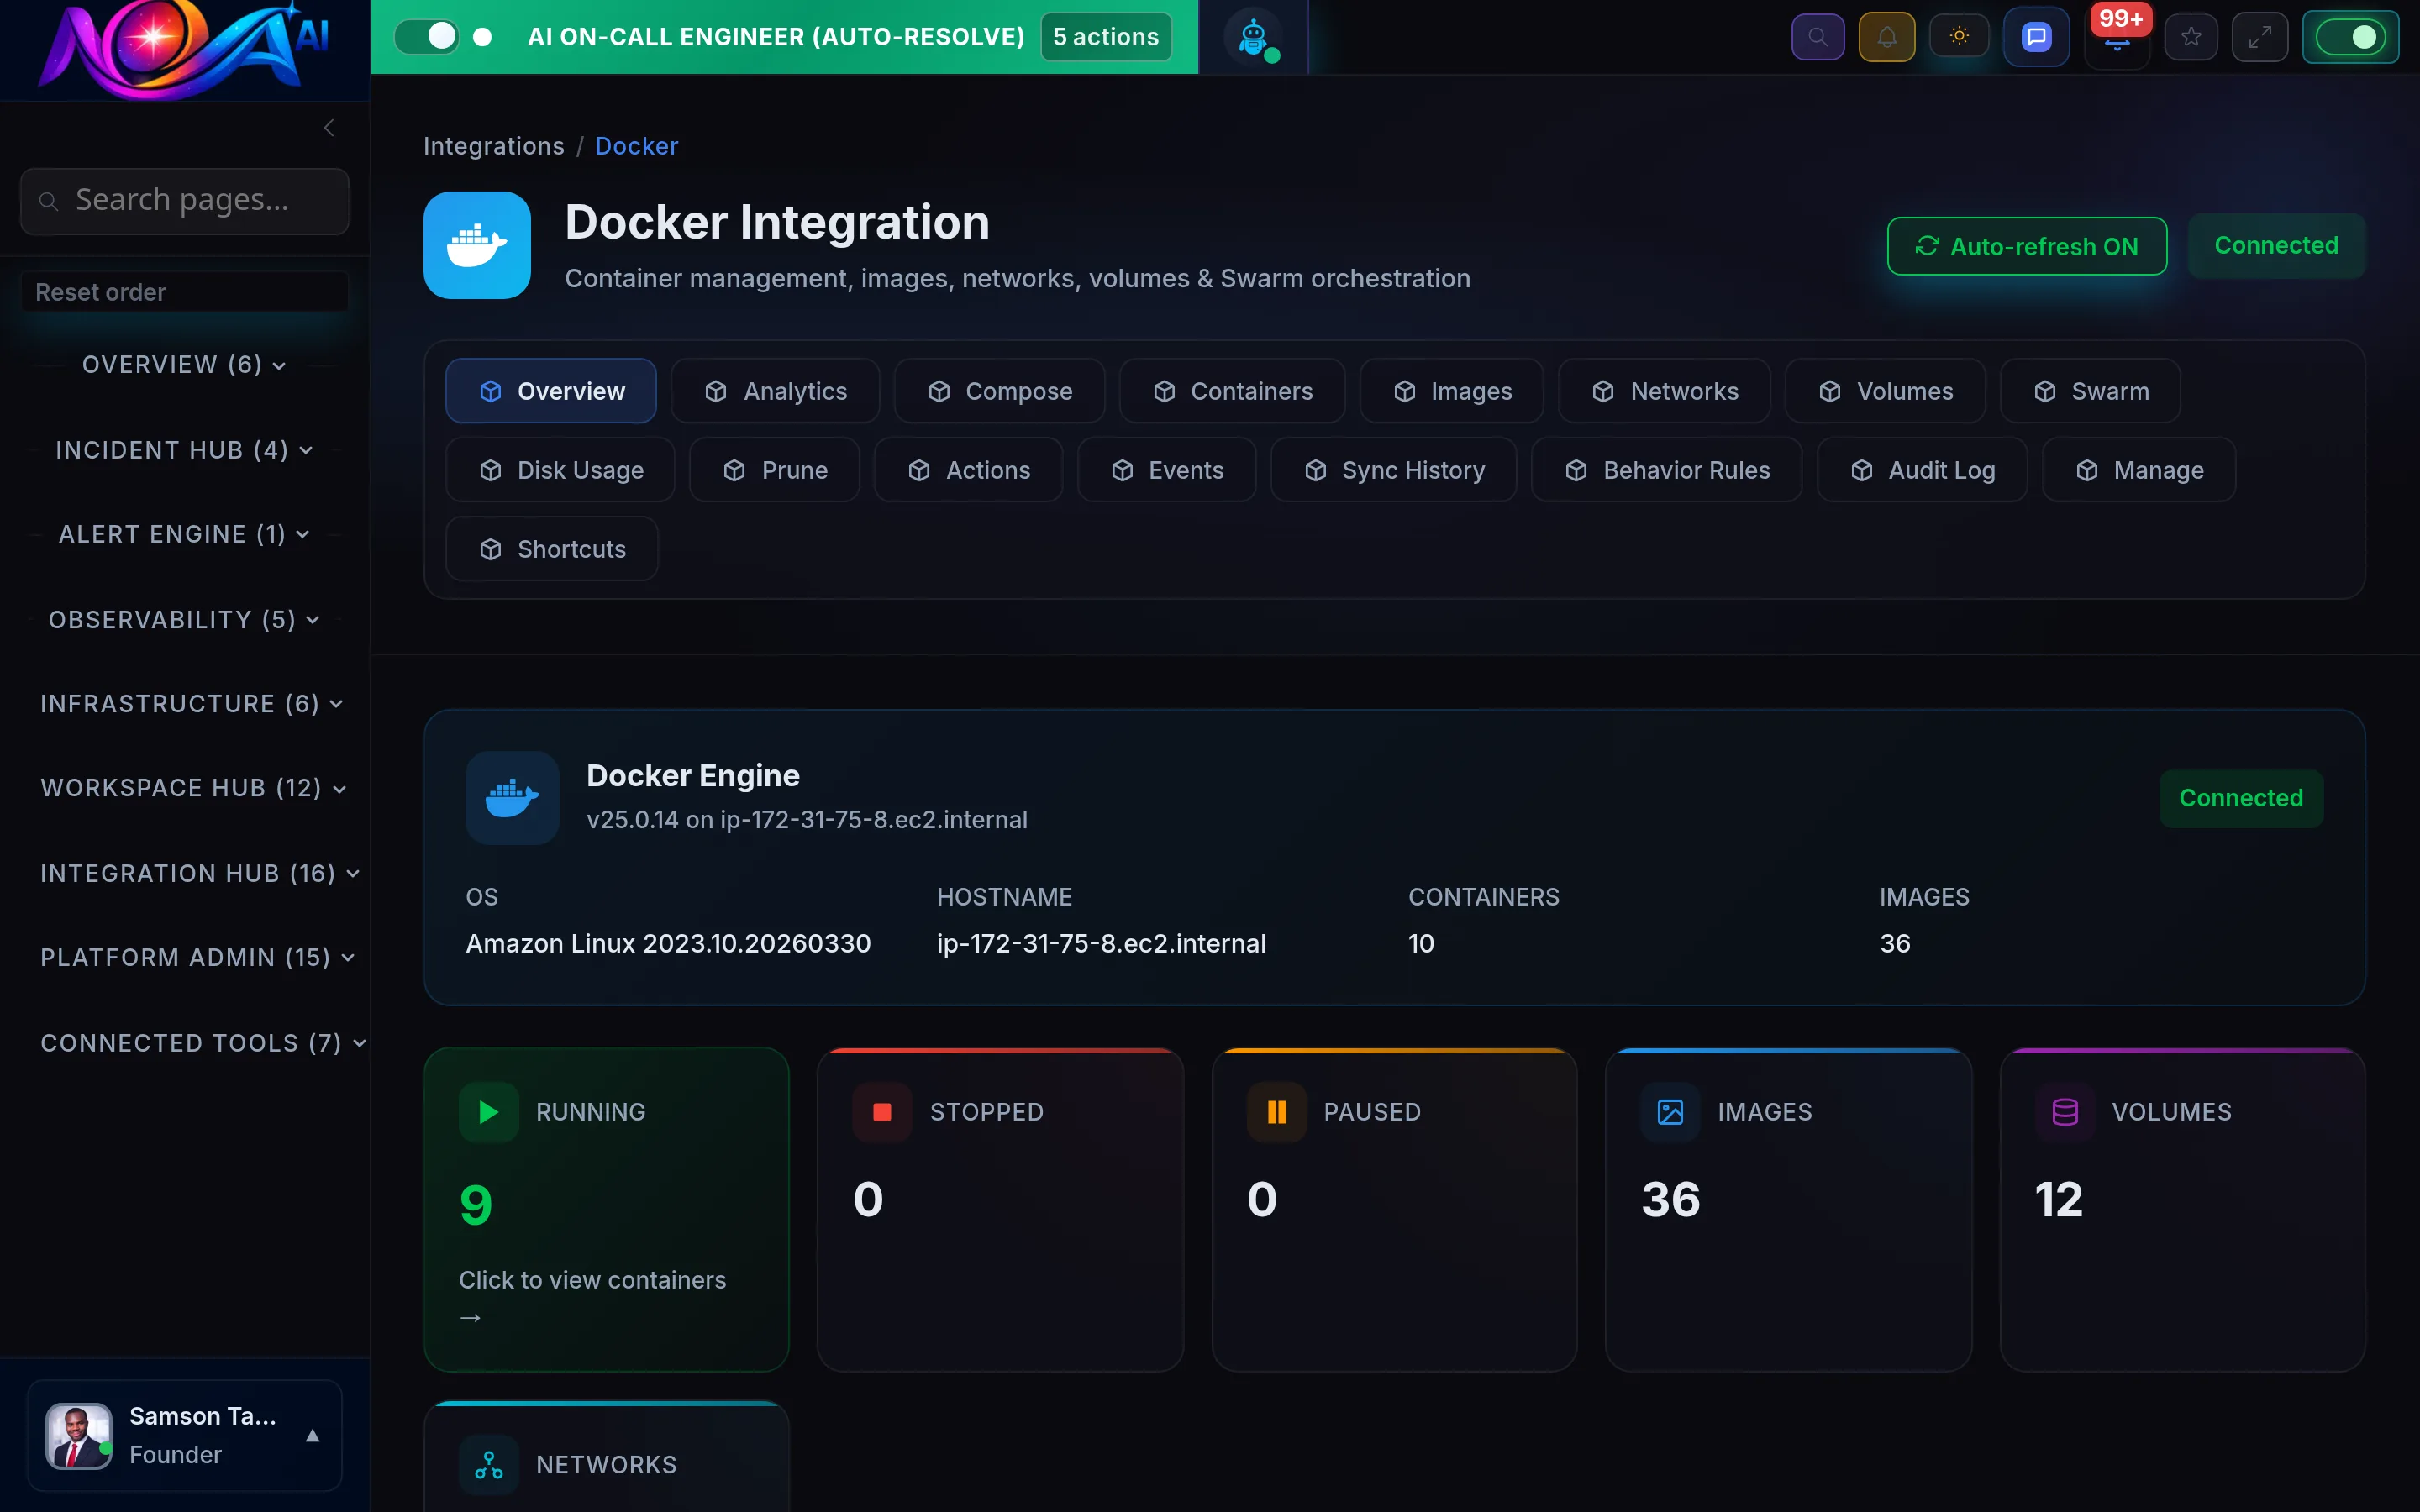Click the running containers progress card
The width and height of the screenshot is (2420, 1512).
pyautogui.click(x=606, y=1209)
